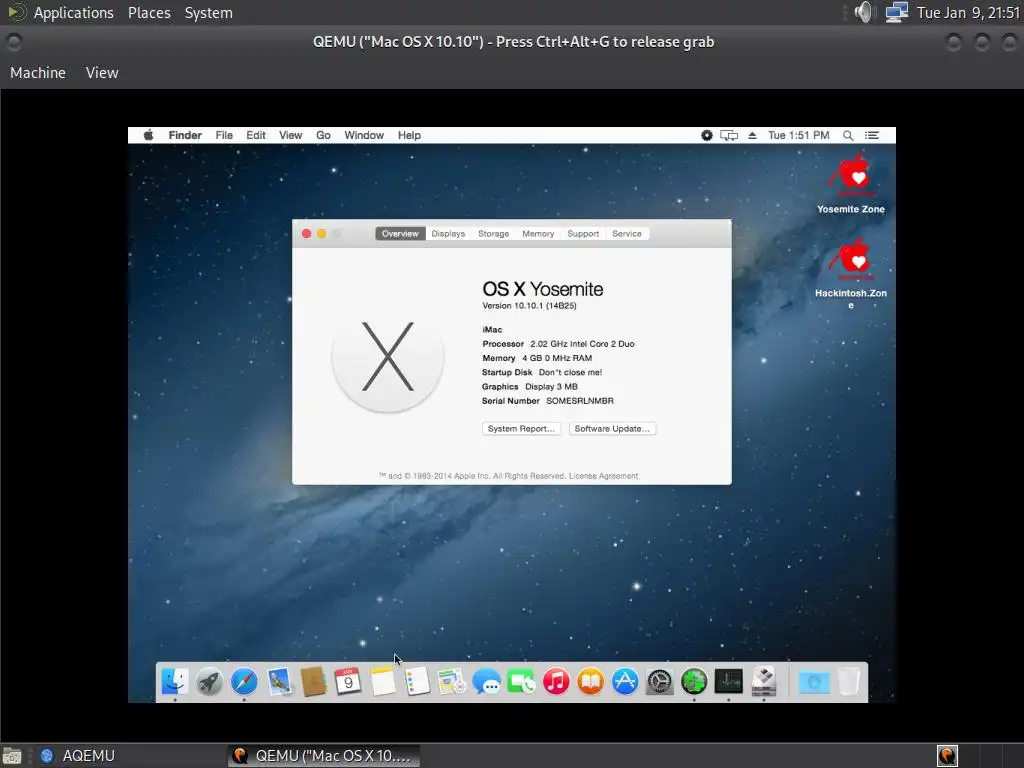
Task: Close the About This Mac window
Action: 306,234
